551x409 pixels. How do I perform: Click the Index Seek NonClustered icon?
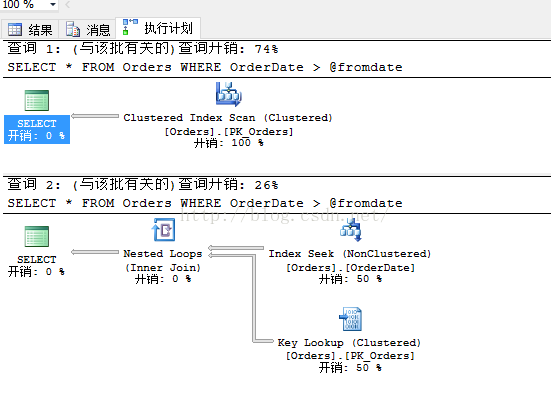(x=351, y=229)
